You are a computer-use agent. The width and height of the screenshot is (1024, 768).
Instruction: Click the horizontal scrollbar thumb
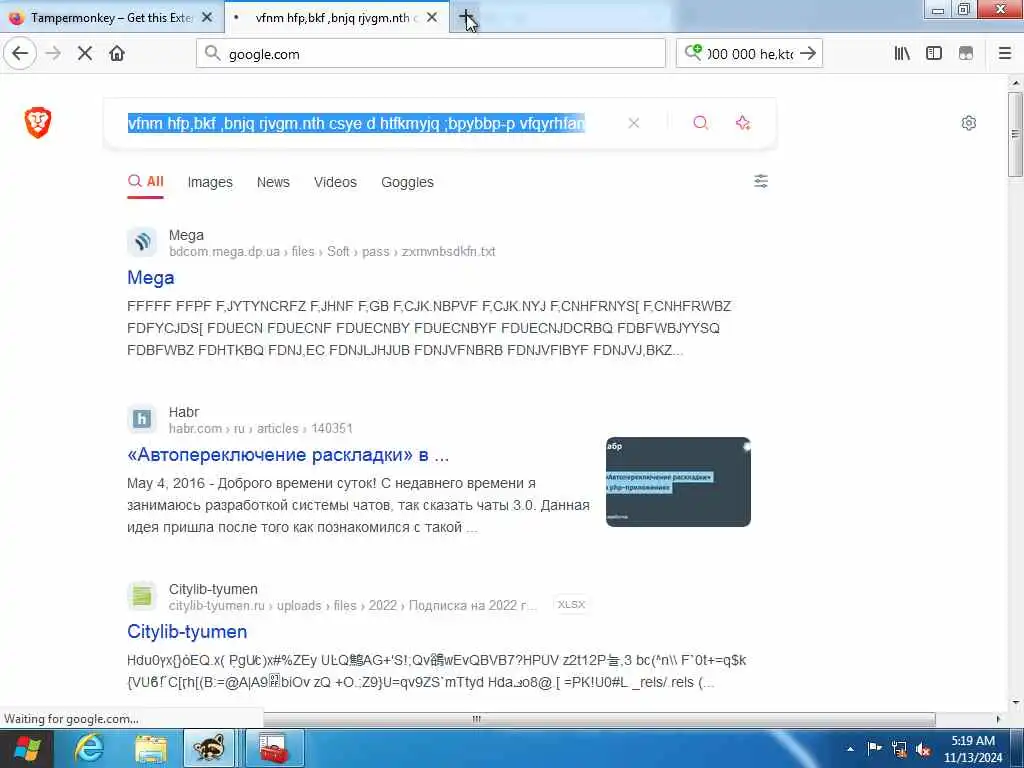click(x=600, y=719)
